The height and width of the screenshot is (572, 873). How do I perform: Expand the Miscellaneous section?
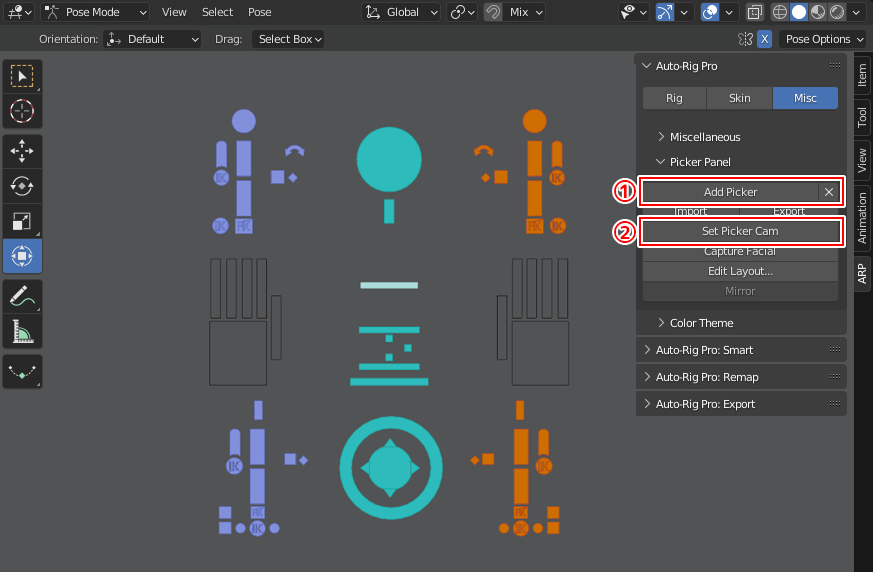(704, 137)
